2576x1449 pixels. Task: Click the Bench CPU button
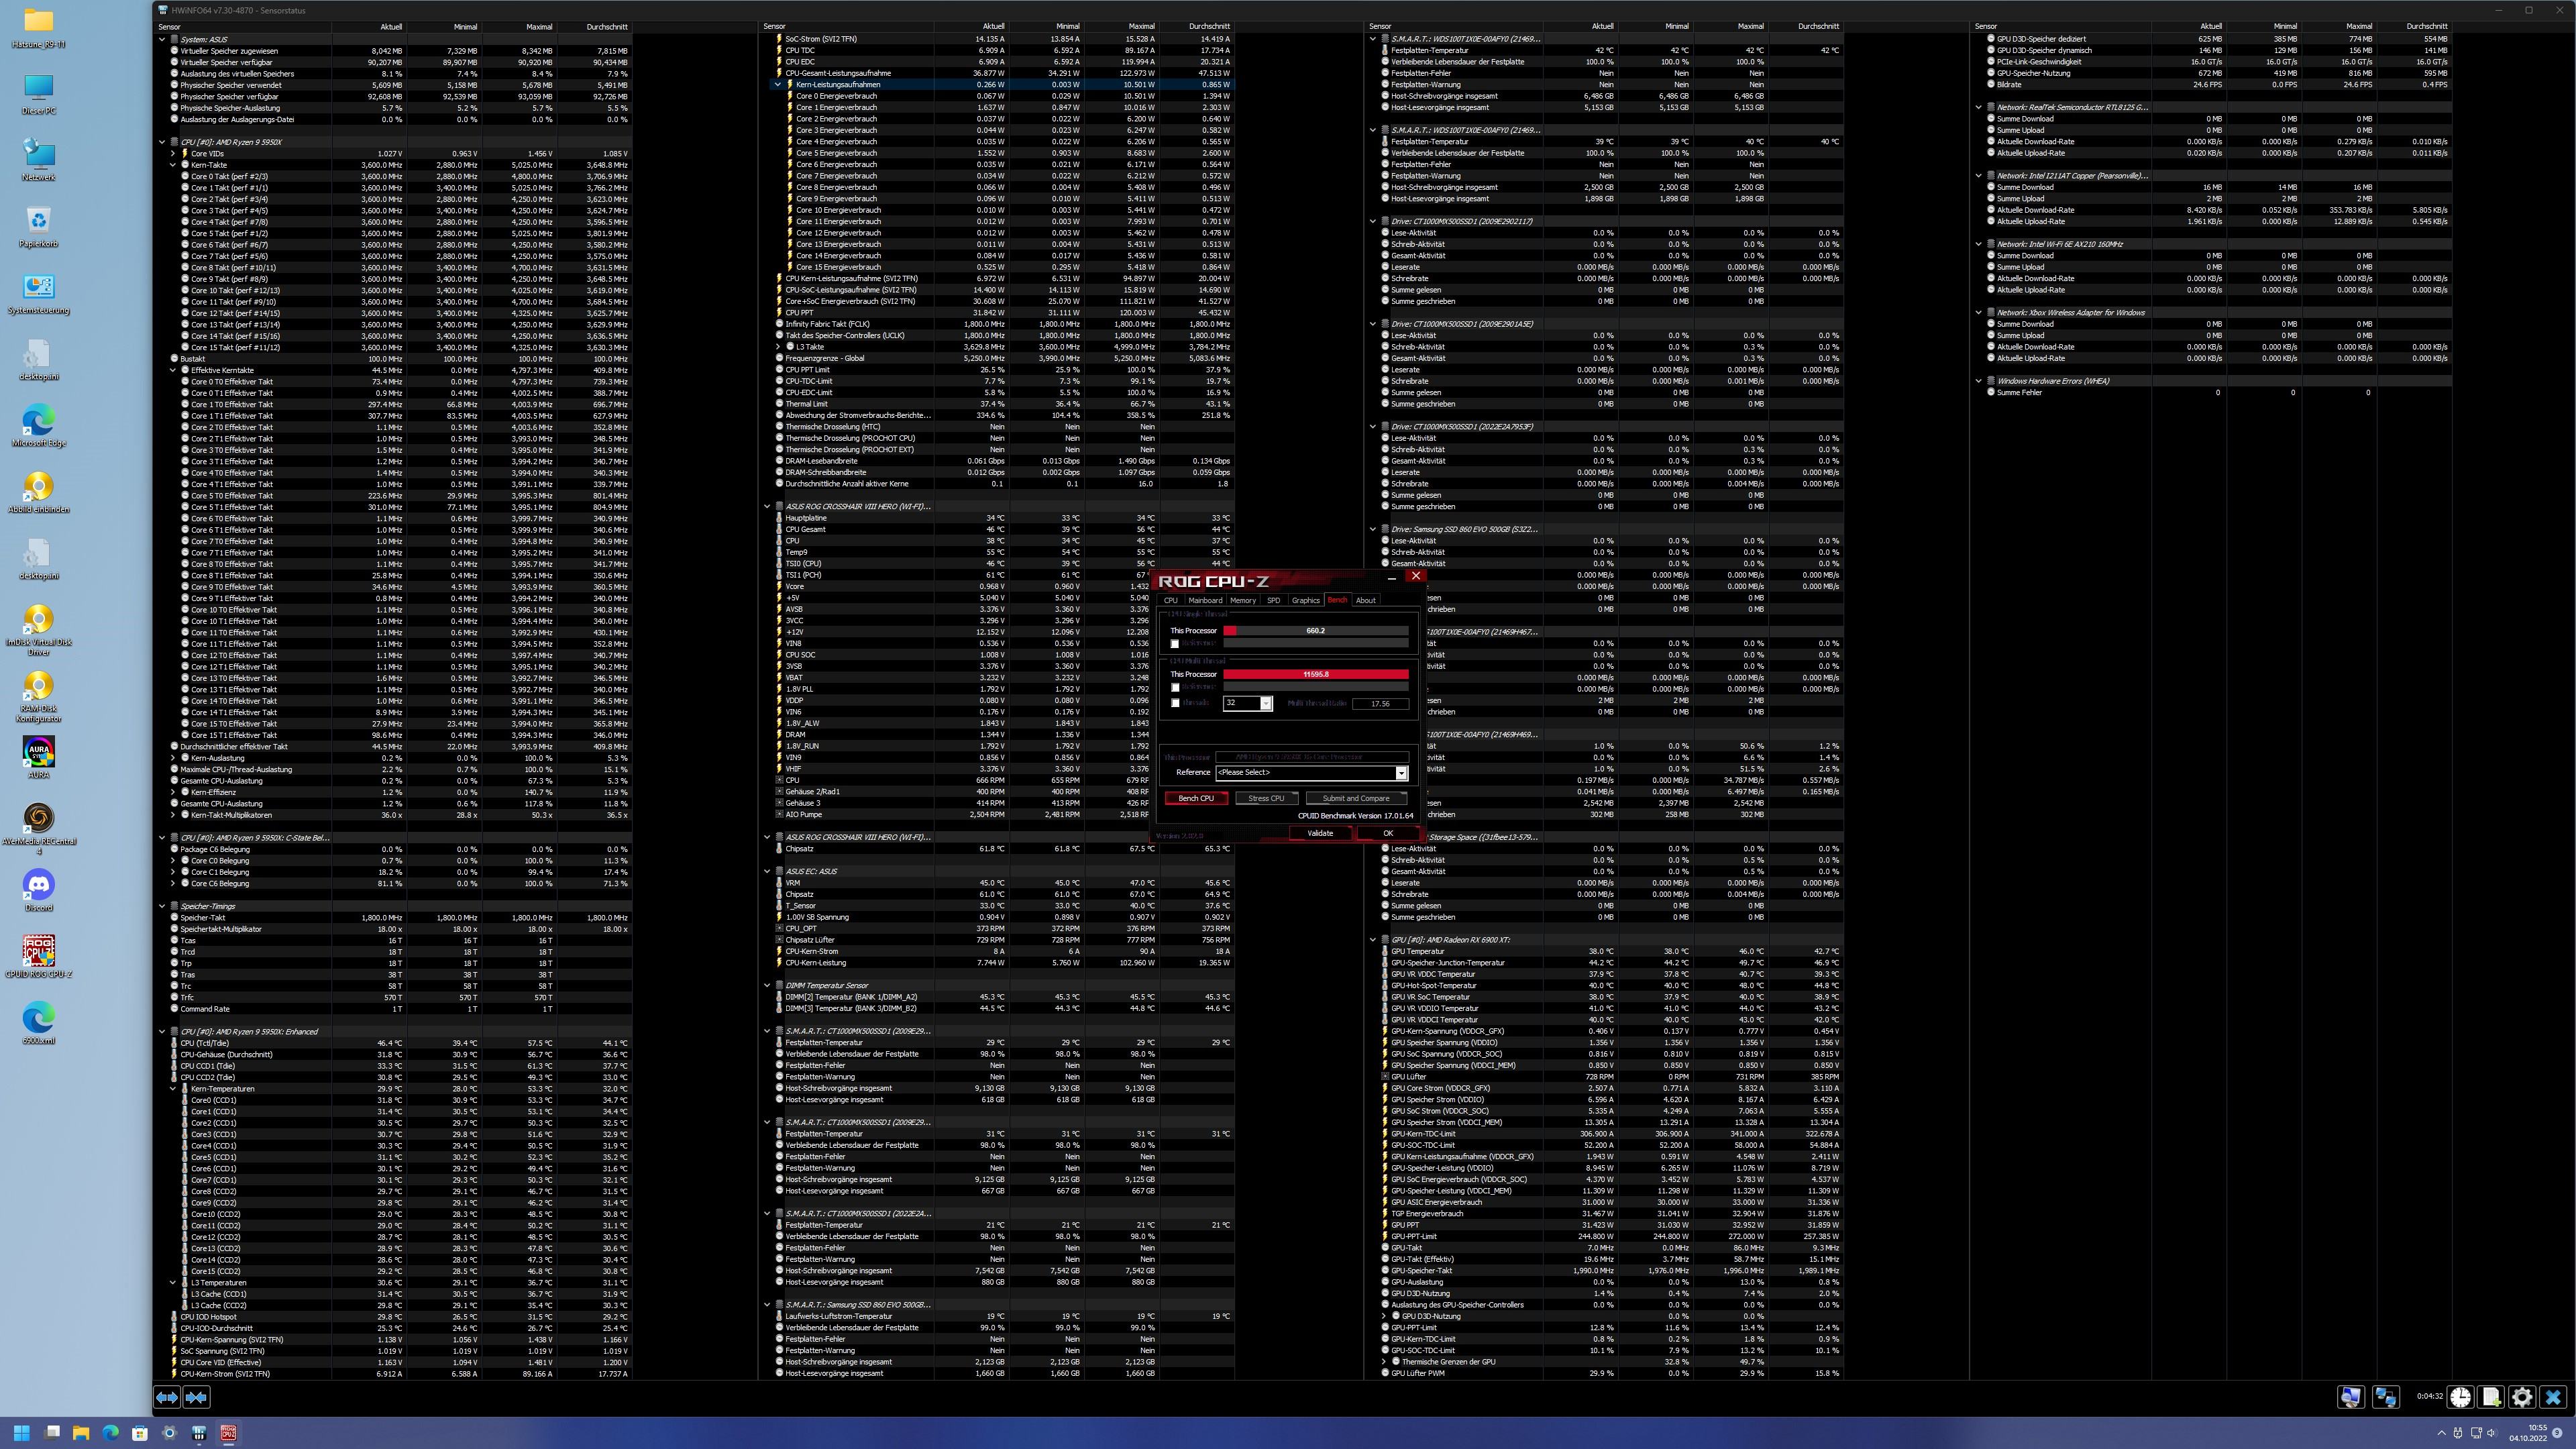1196,798
